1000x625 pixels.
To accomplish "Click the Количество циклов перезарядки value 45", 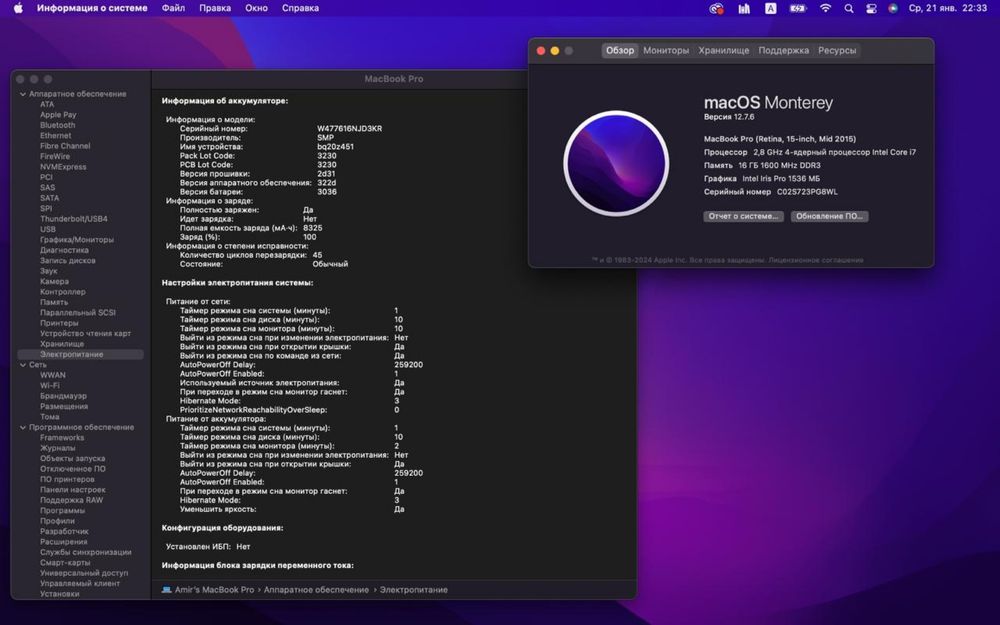I will (318, 255).
